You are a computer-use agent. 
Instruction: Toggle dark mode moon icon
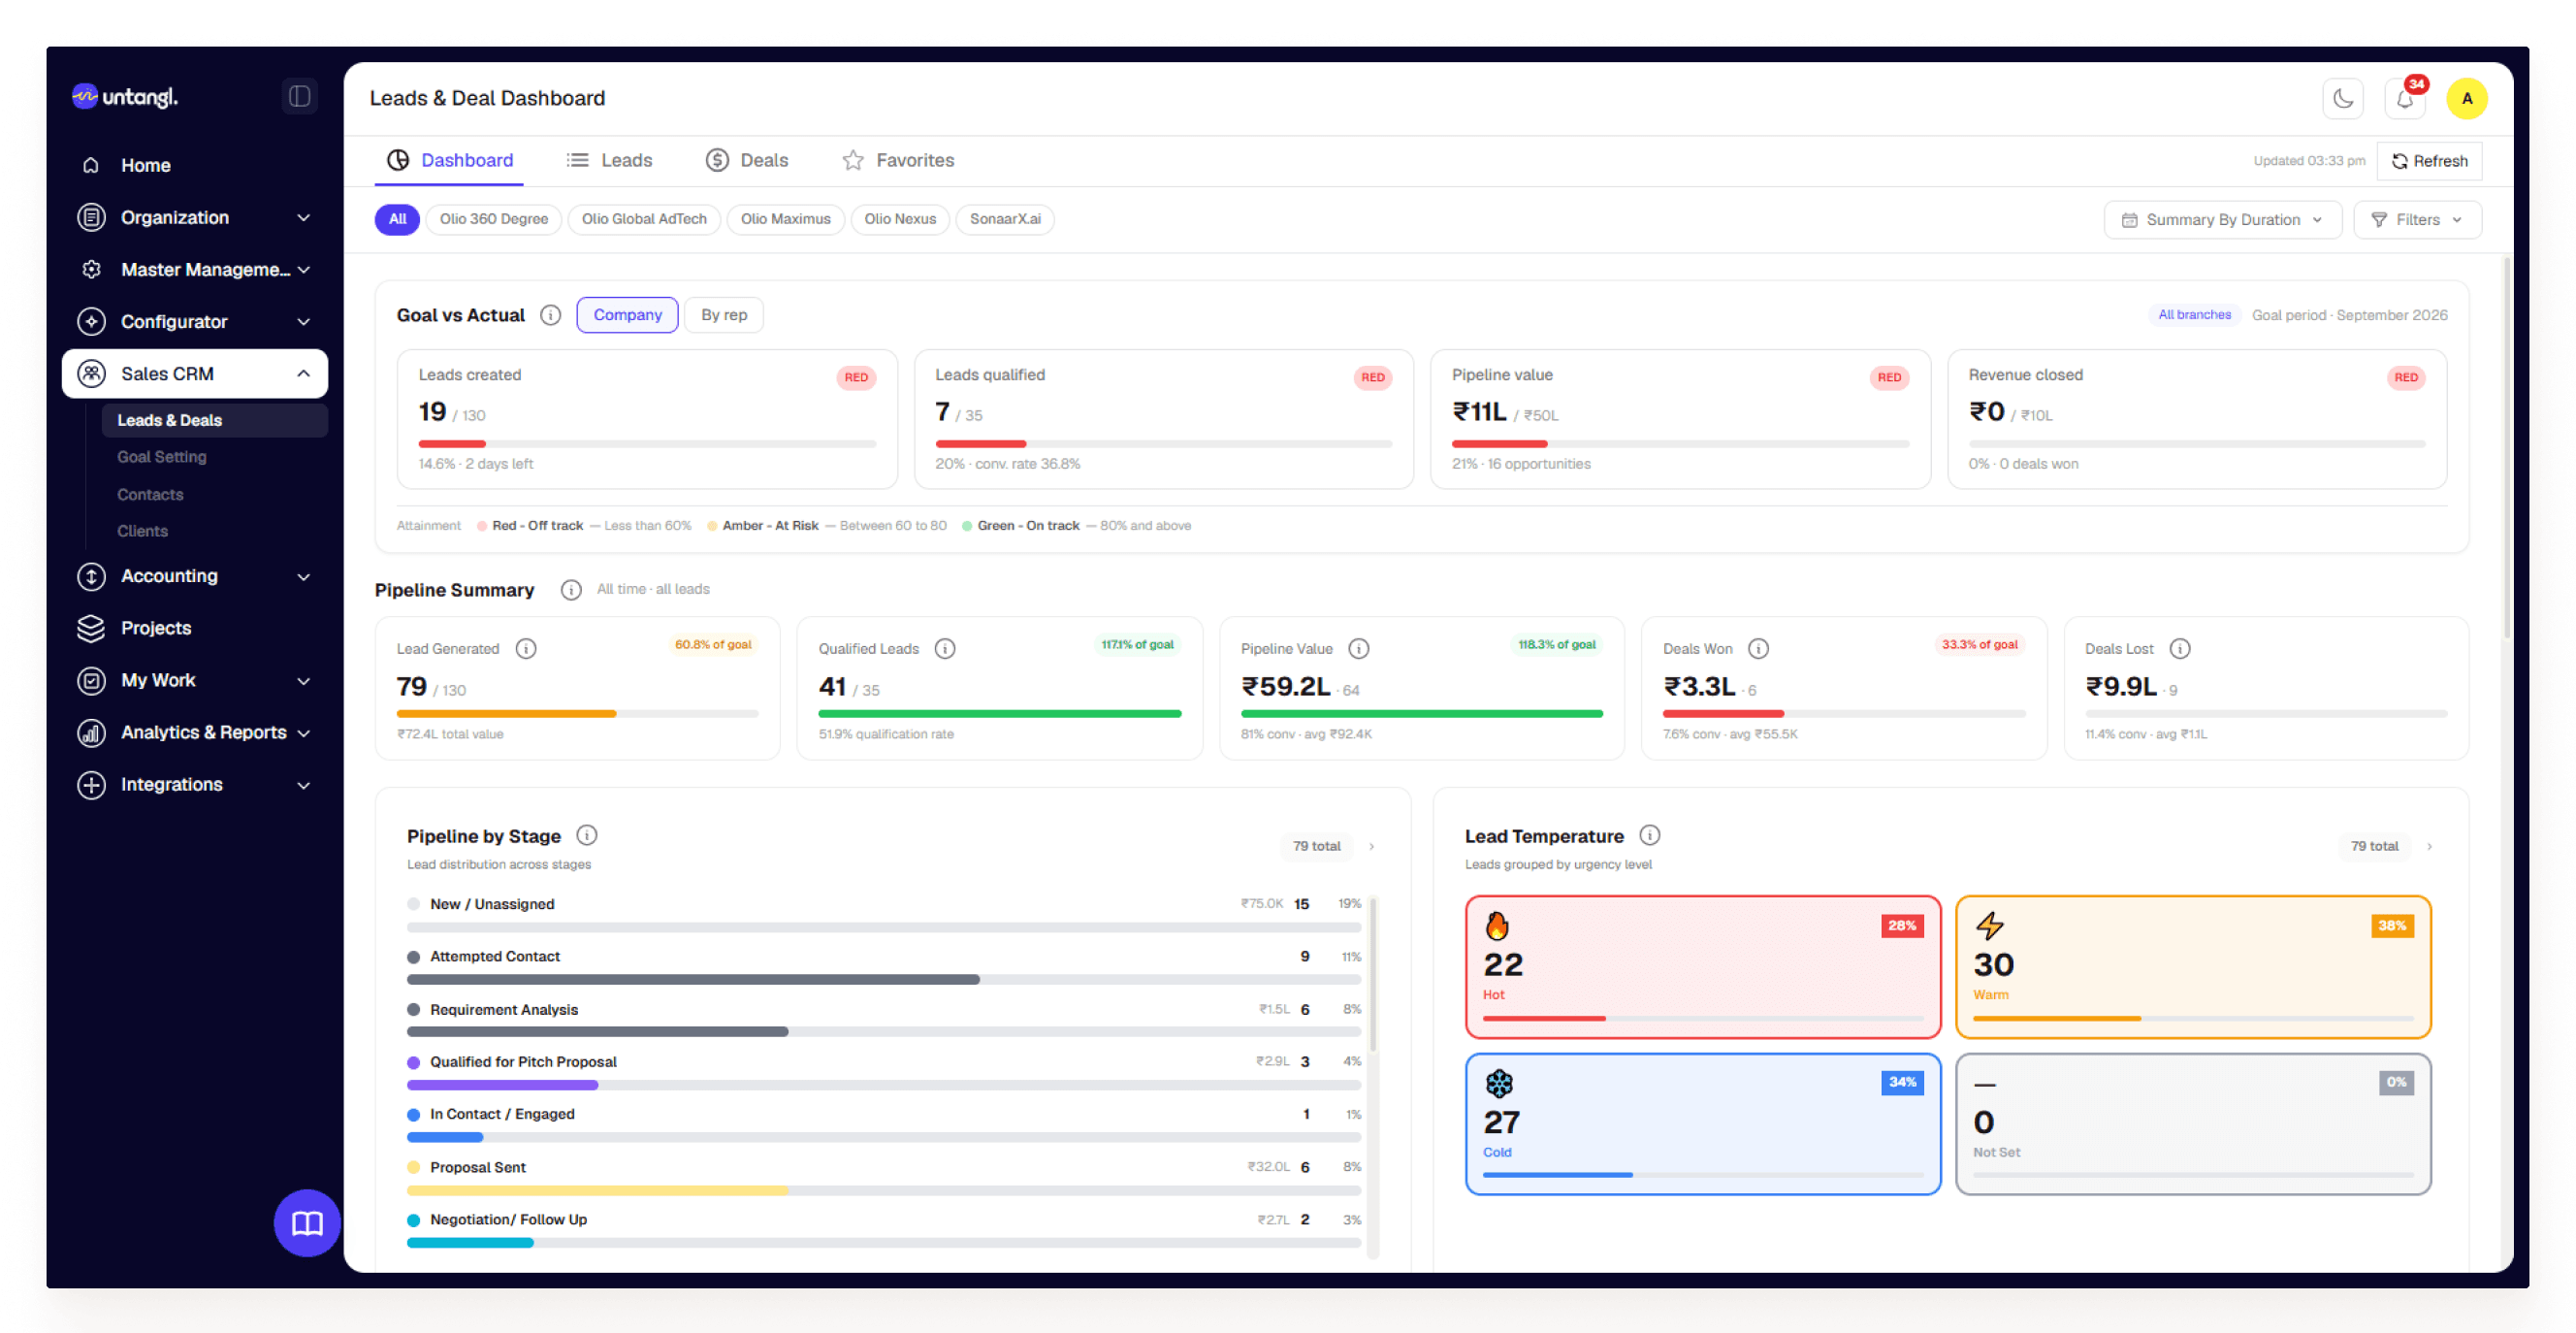coord(2343,98)
